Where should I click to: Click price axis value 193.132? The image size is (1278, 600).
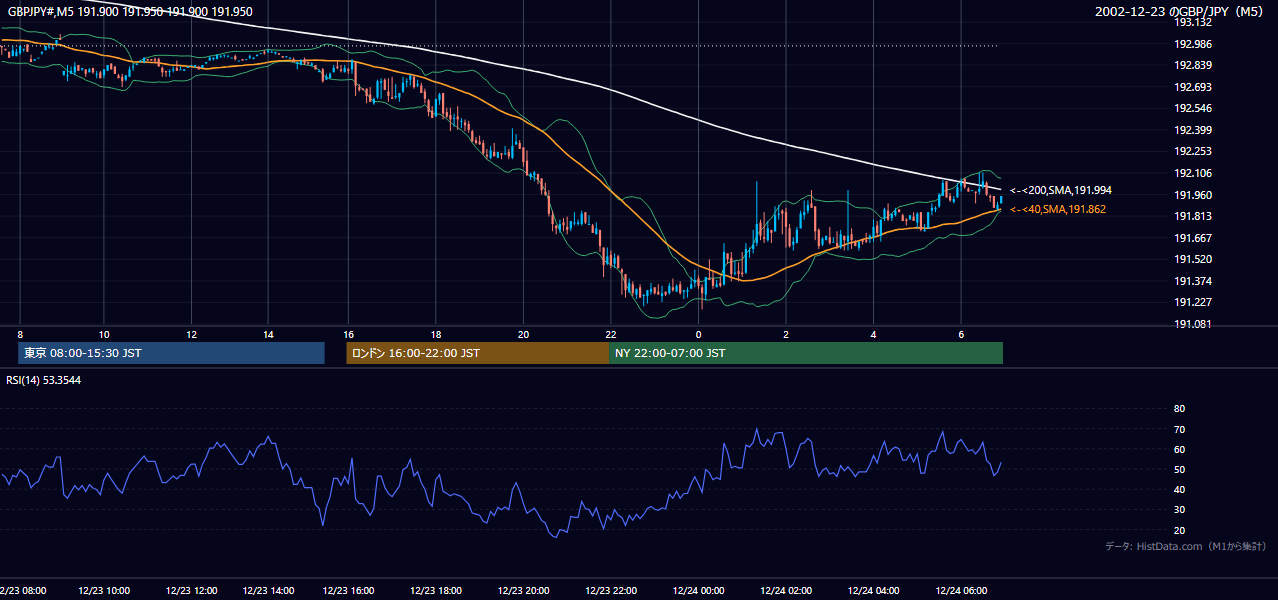(1193, 22)
